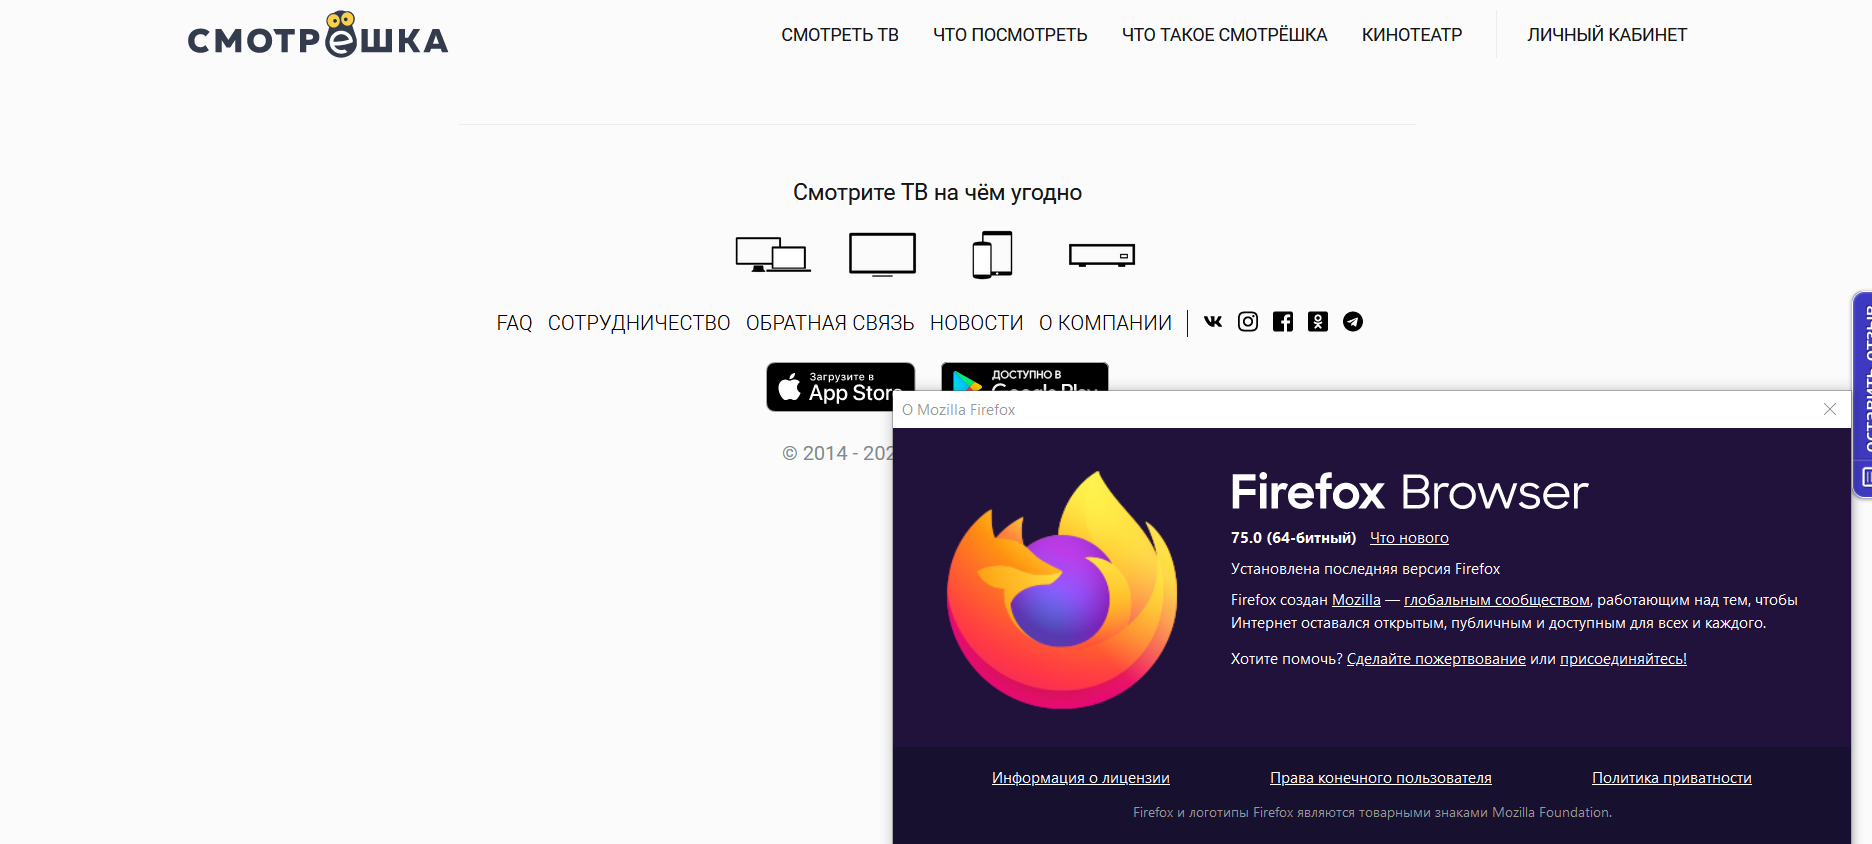Click the Firefox logo in the about dialog
Image resolution: width=1872 pixels, height=844 pixels.
pos(1062,590)
